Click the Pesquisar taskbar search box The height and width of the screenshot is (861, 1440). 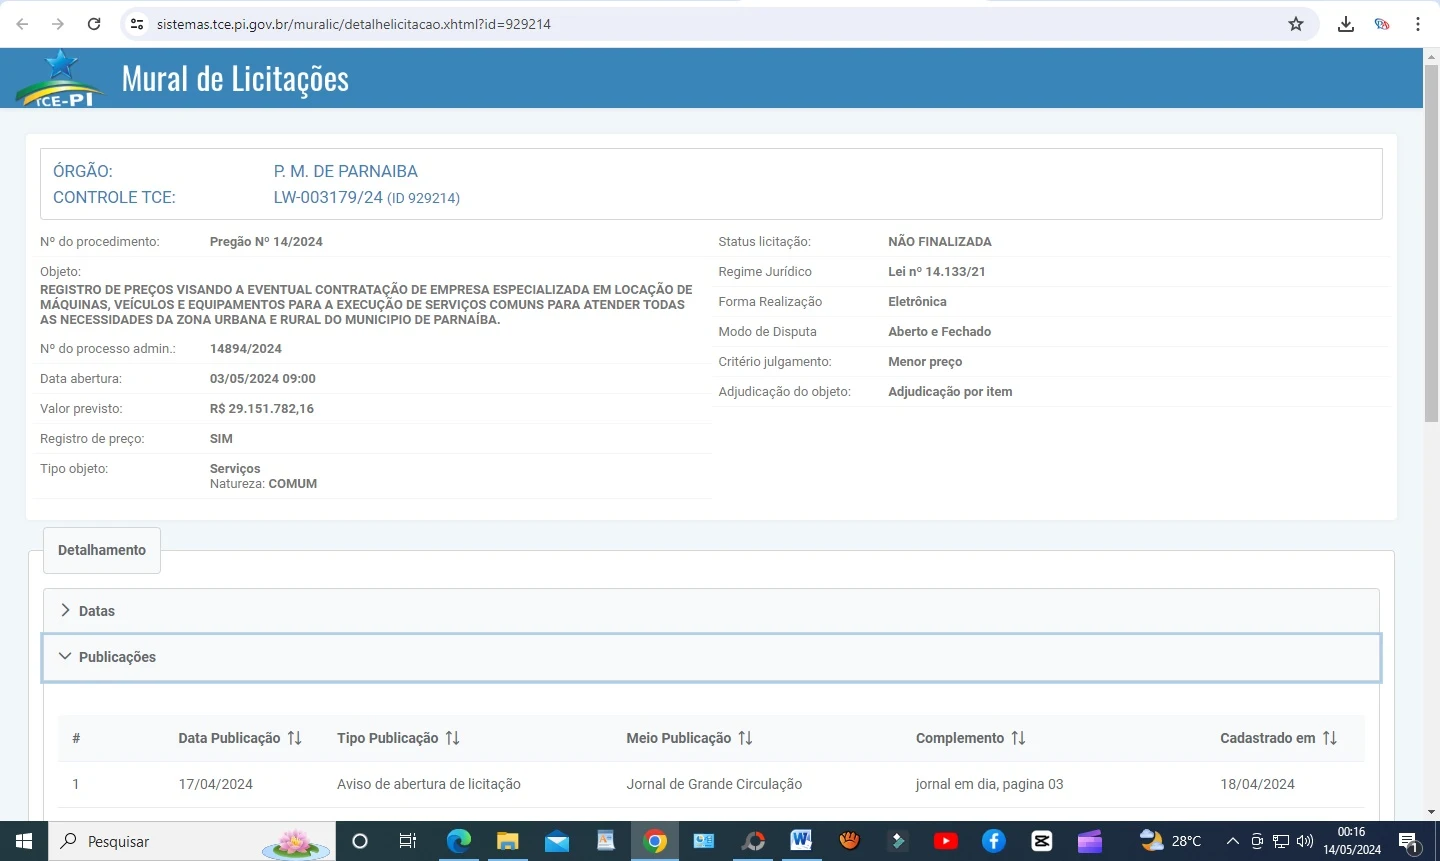191,841
